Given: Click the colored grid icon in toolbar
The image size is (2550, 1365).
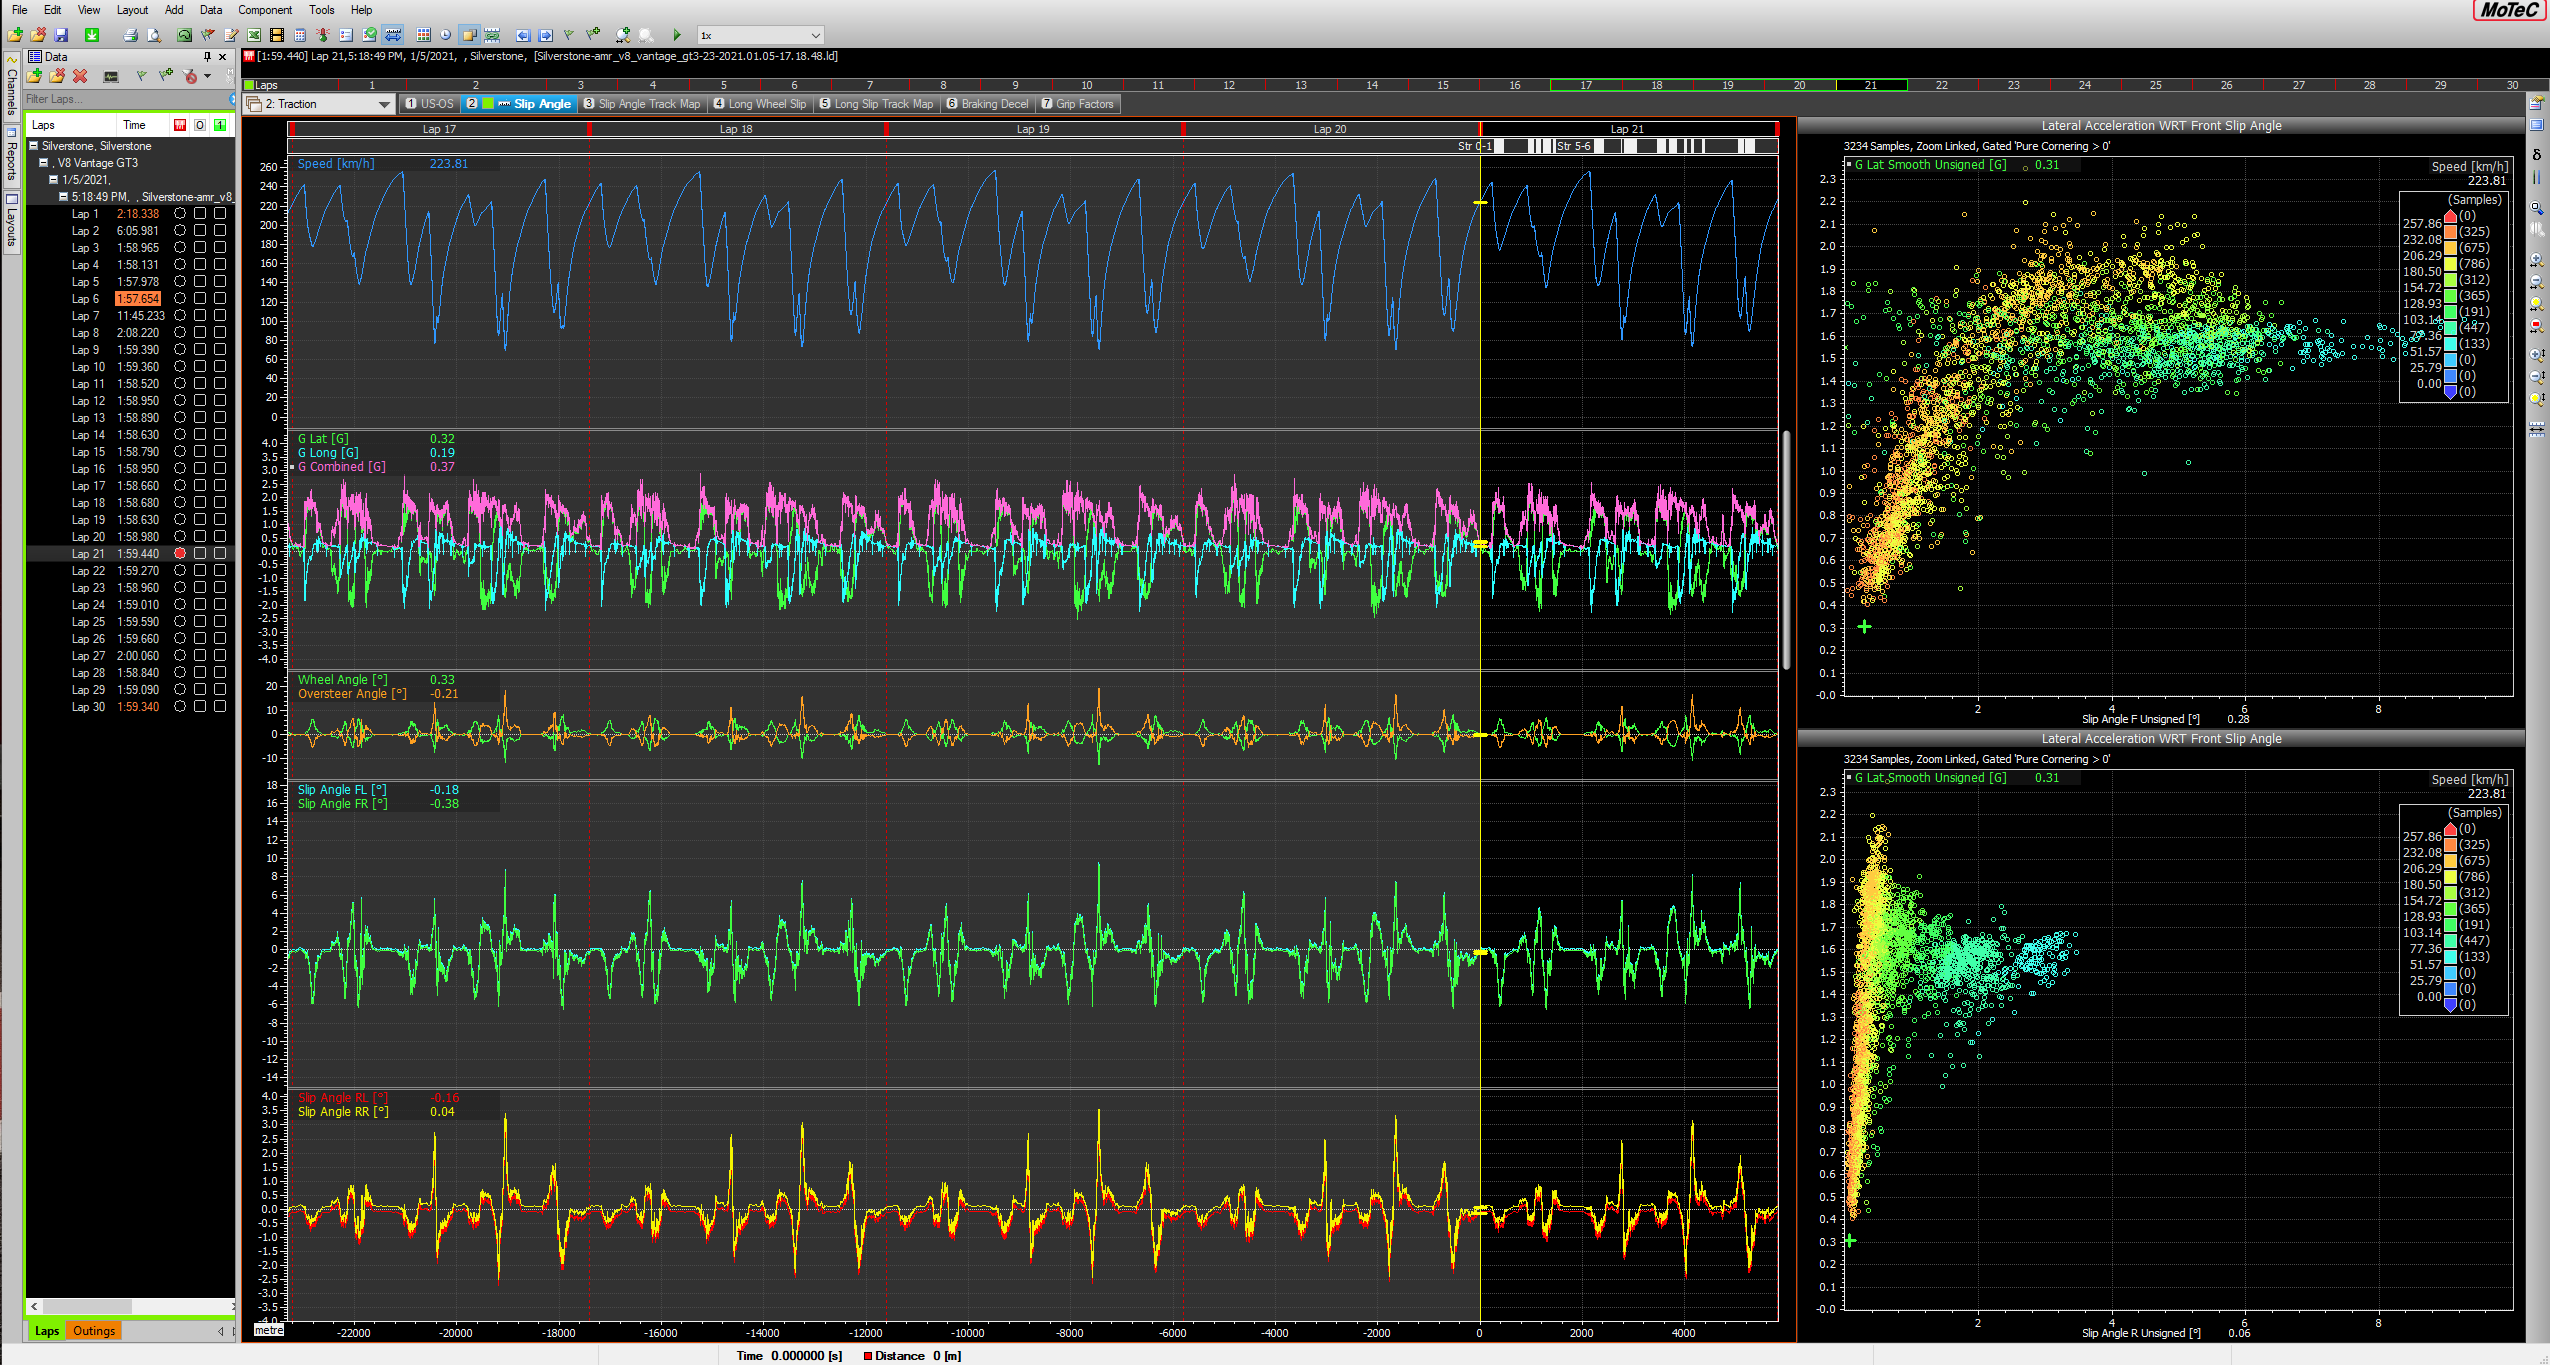Looking at the screenshot, I should 423,35.
